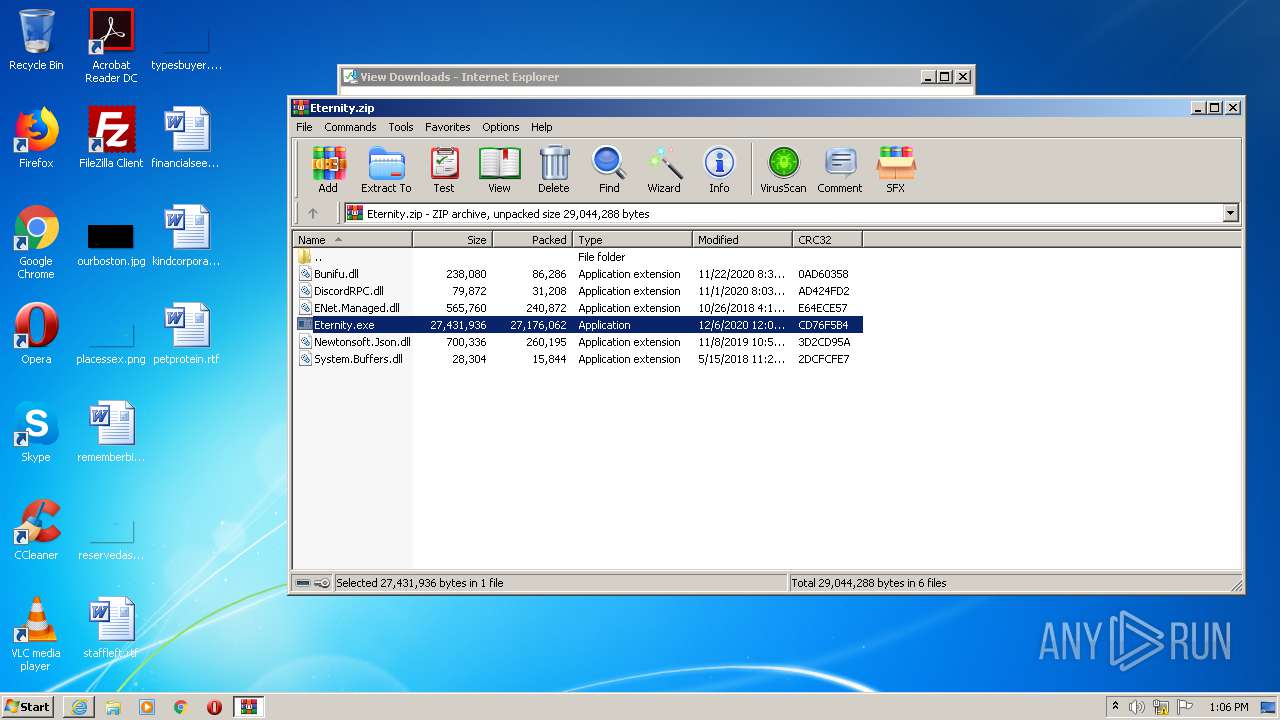Click the Windows Explorer taskbar icon

(113, 707)
